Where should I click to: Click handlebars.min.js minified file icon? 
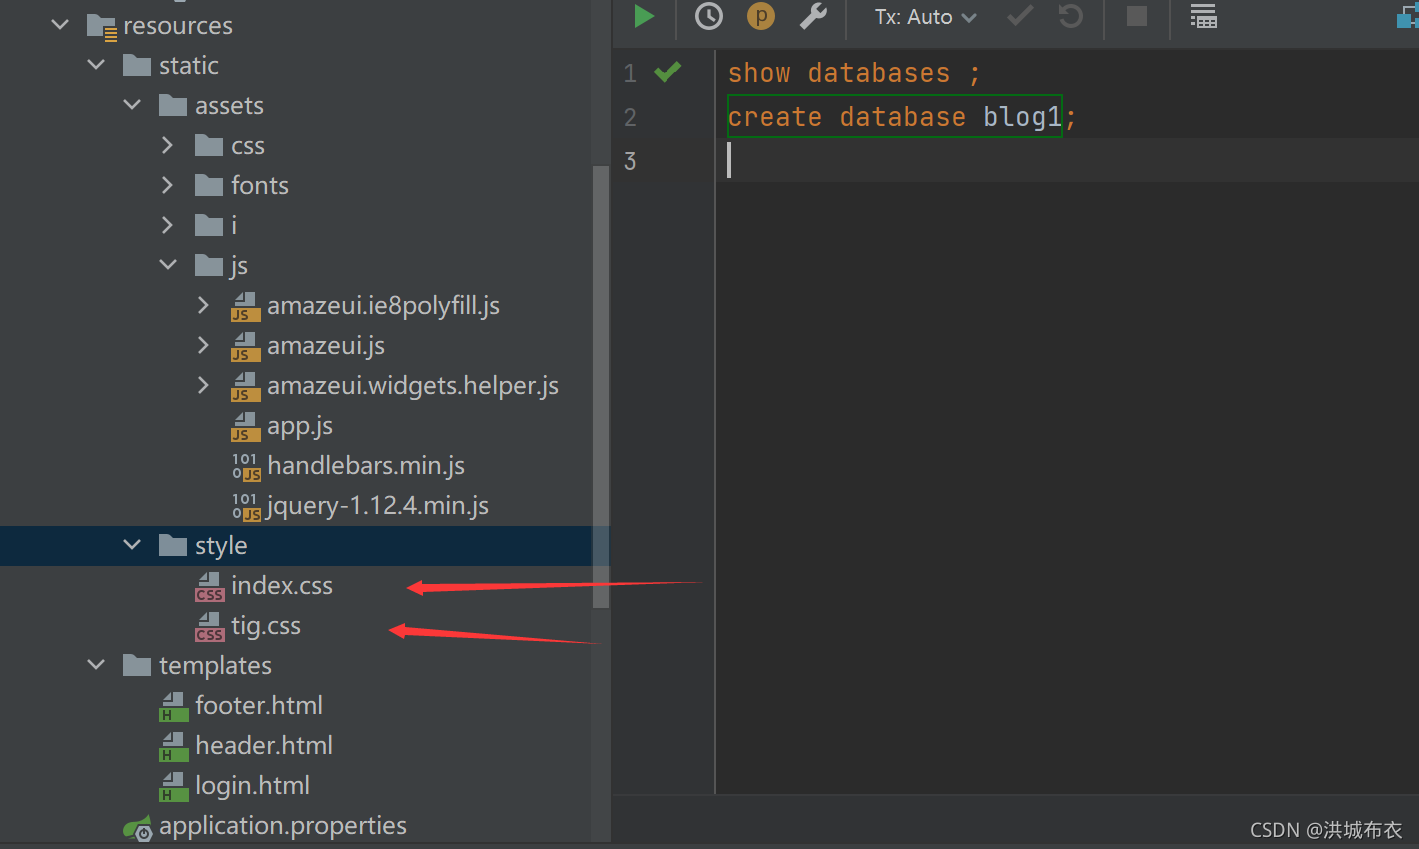246,467
